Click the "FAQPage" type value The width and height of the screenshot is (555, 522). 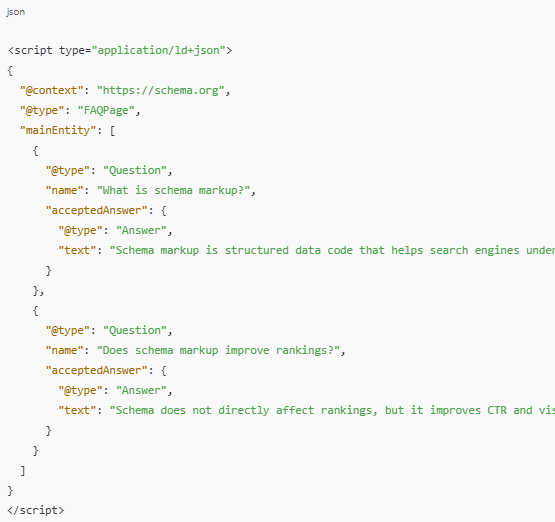click(x=106, y=110)
